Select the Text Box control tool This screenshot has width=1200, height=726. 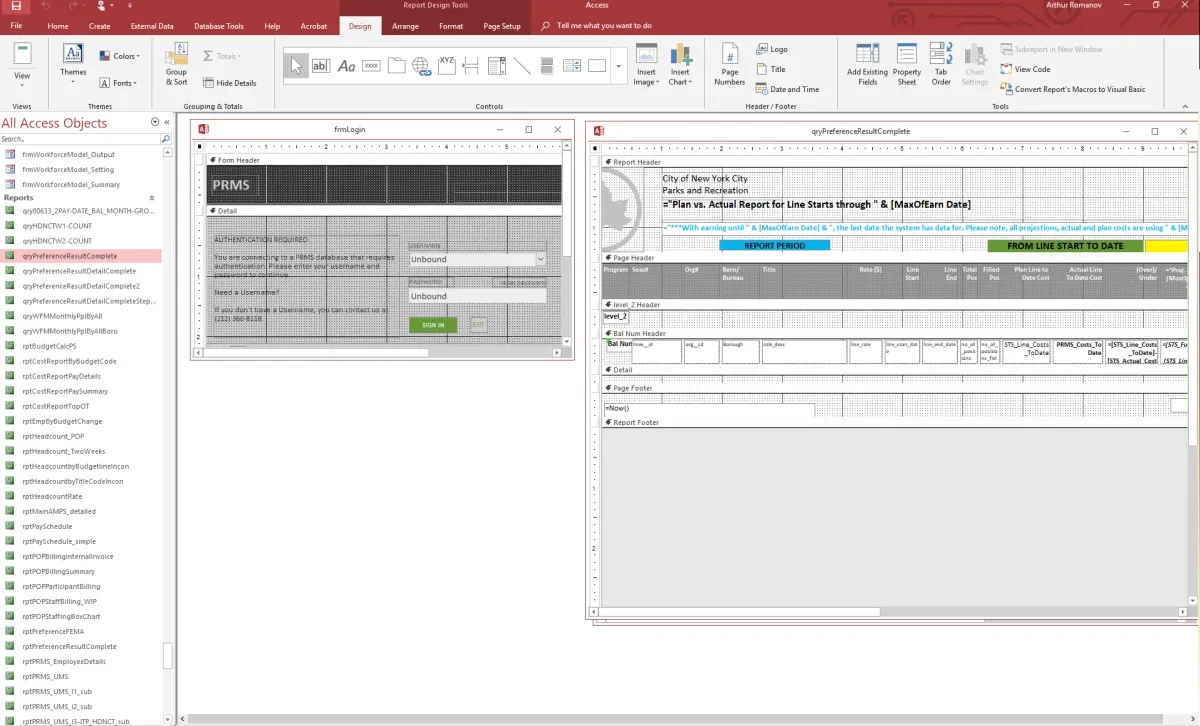[322, 65]
